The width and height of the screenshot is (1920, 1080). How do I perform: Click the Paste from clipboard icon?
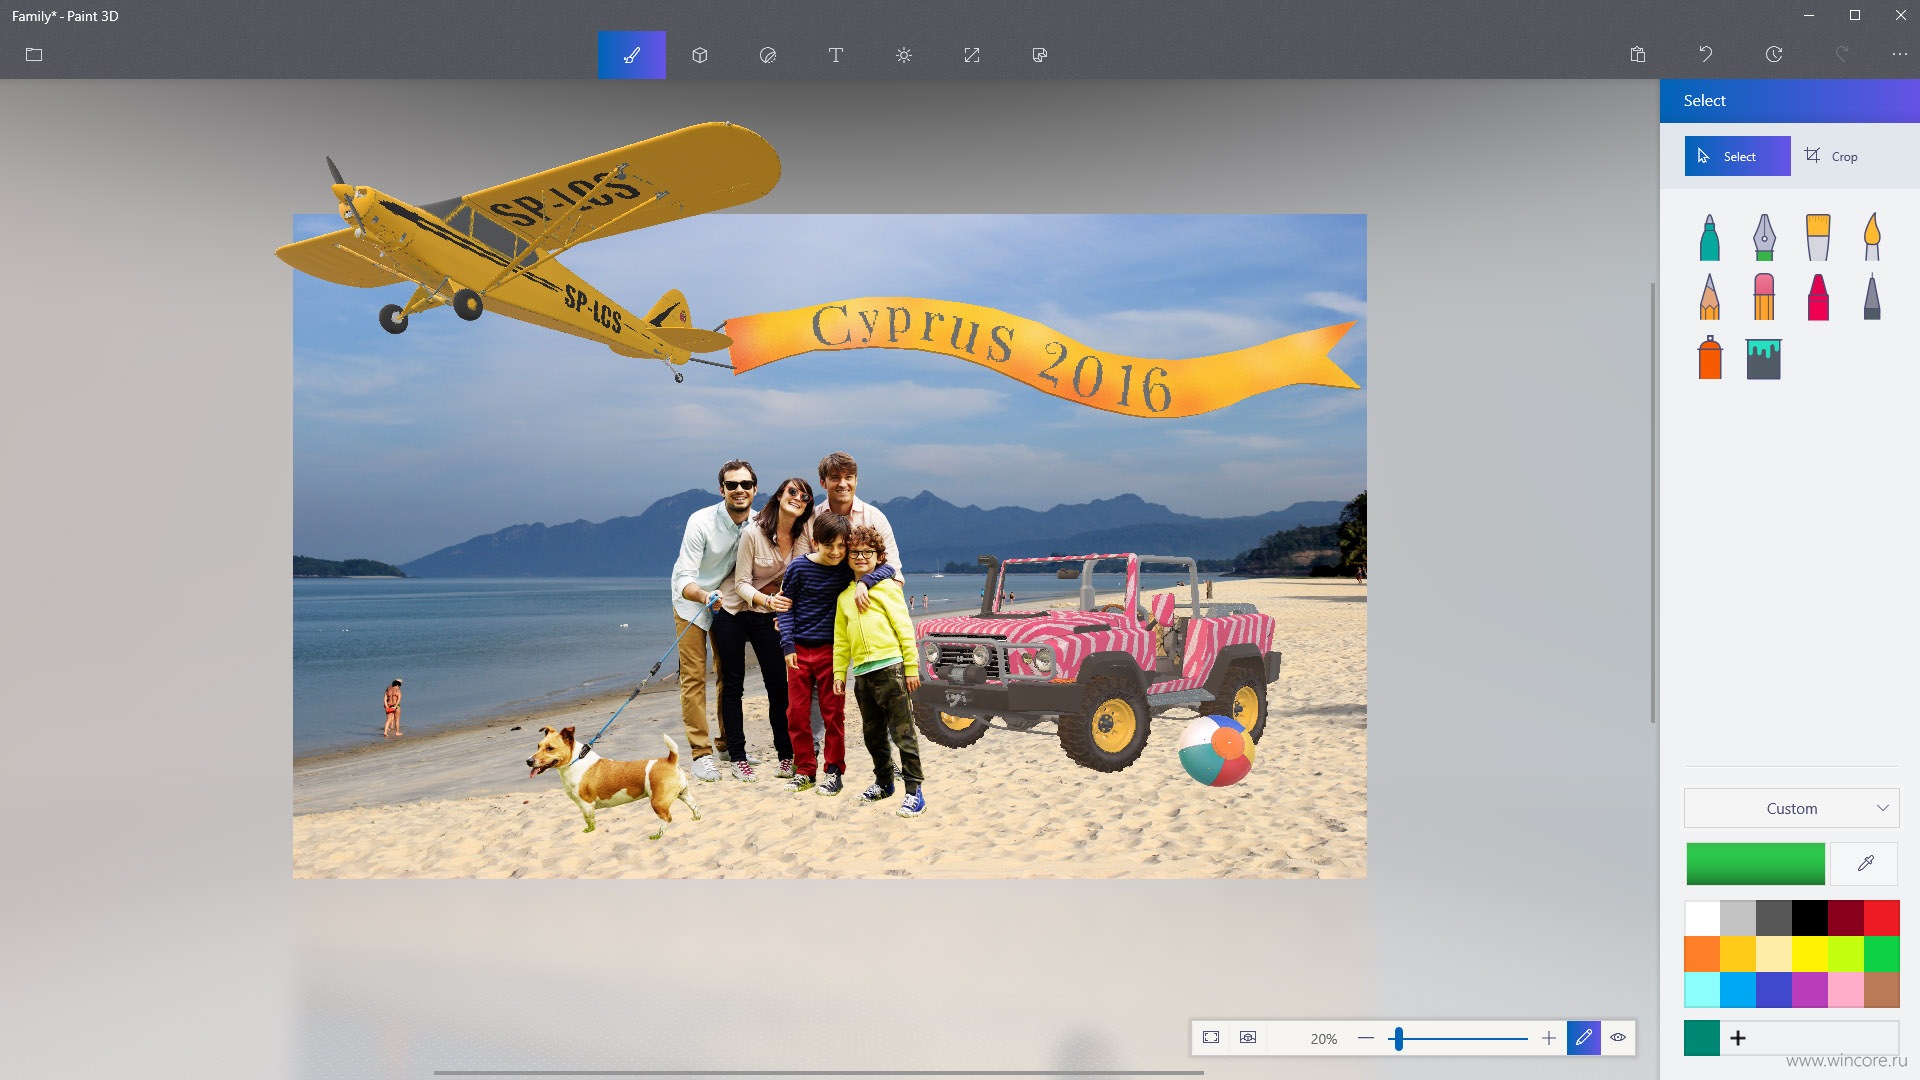tap(1638, 53)
